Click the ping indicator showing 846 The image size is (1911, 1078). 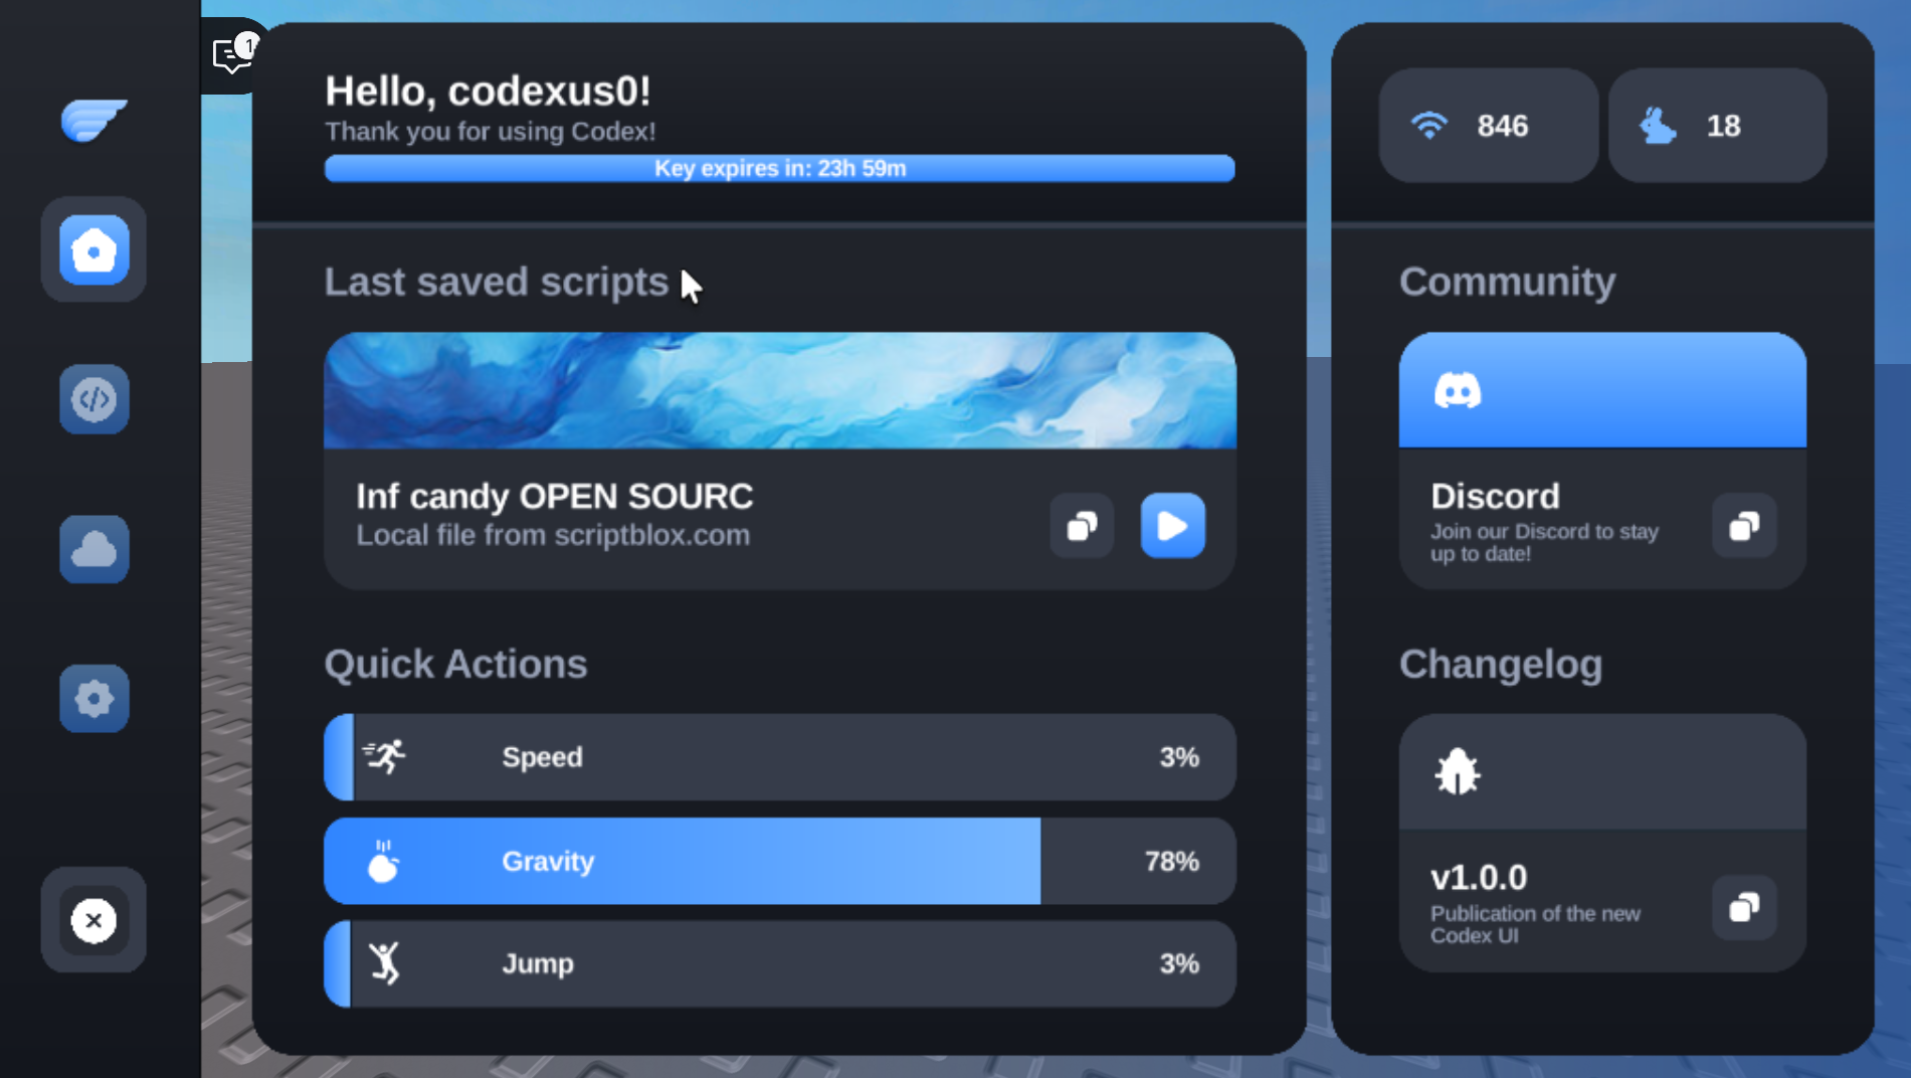pos(1488,126)
